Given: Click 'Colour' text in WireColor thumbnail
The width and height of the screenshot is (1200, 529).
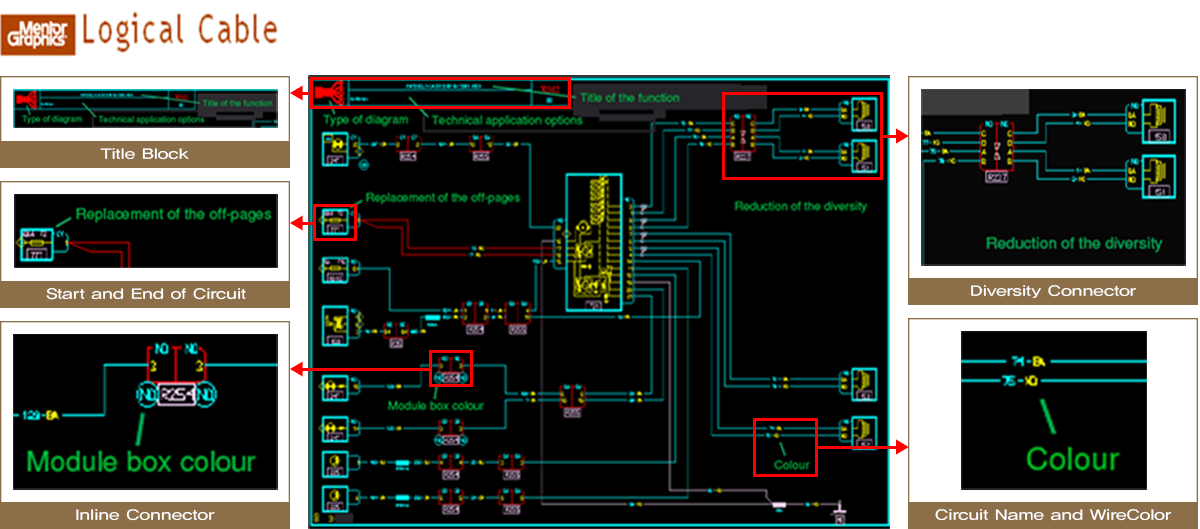Looking at the screenshot, I should tap(1072, 459).
